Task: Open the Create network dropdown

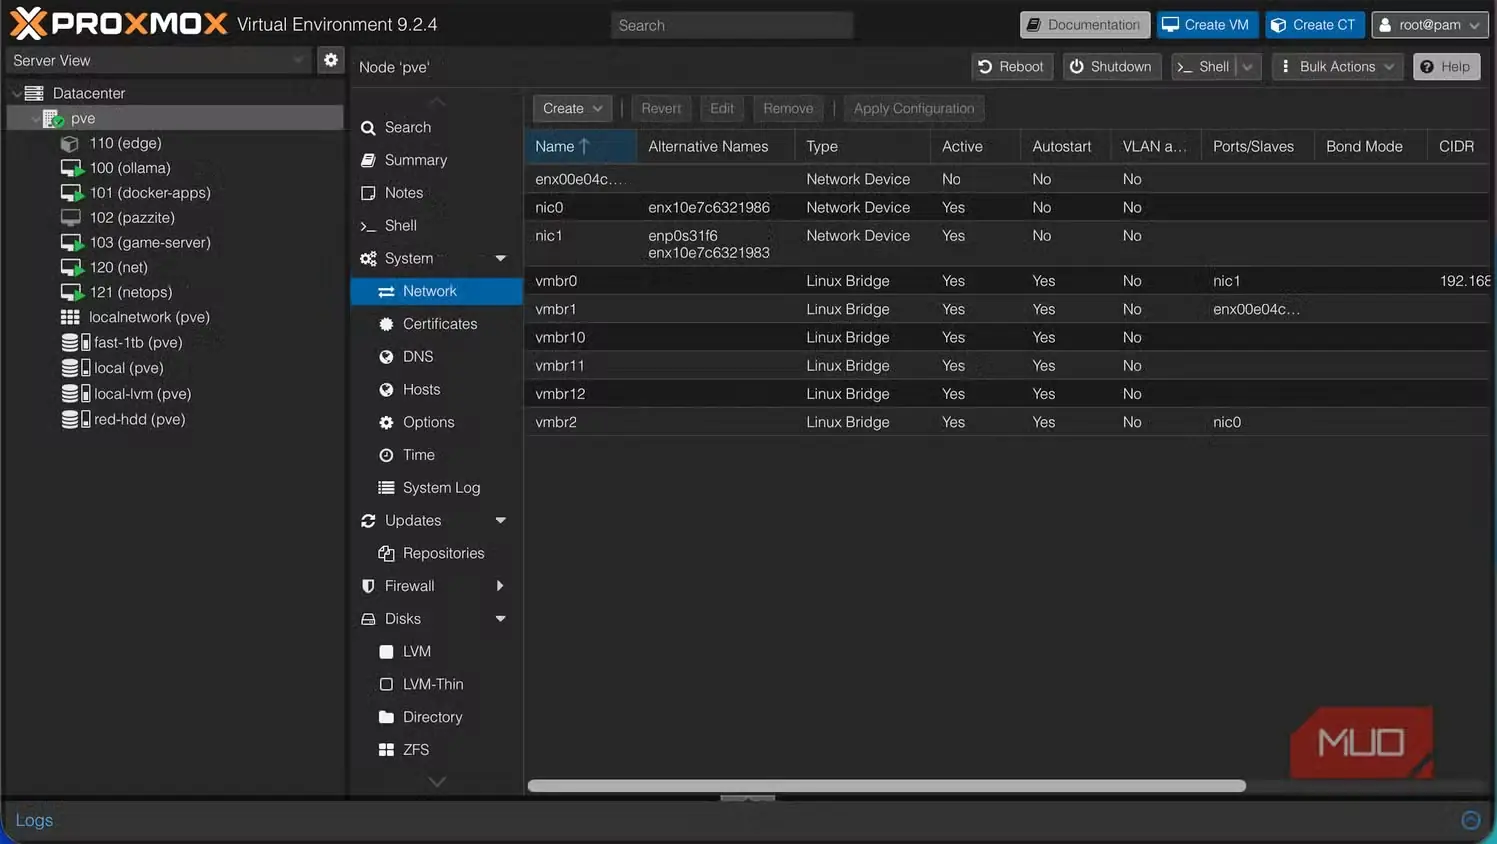Action: point(572,108)
